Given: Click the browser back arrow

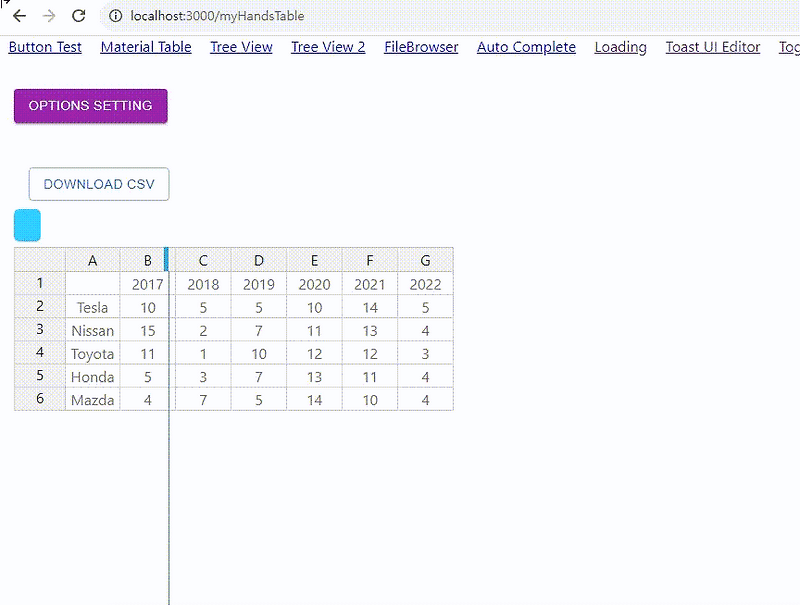Looking at the screenshot, I should tap(20, 16).
